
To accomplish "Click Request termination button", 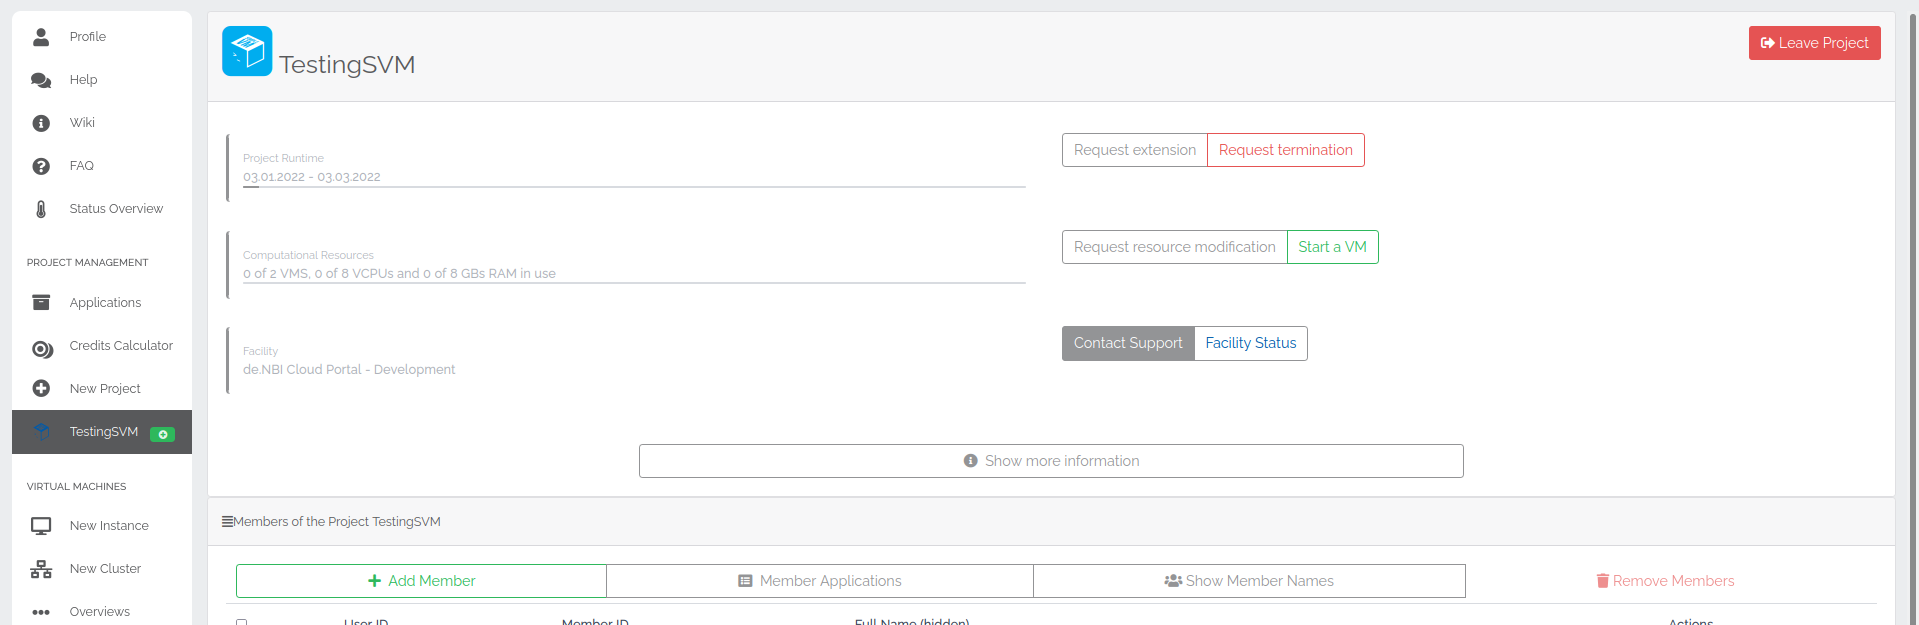I will coord(1285,150).
